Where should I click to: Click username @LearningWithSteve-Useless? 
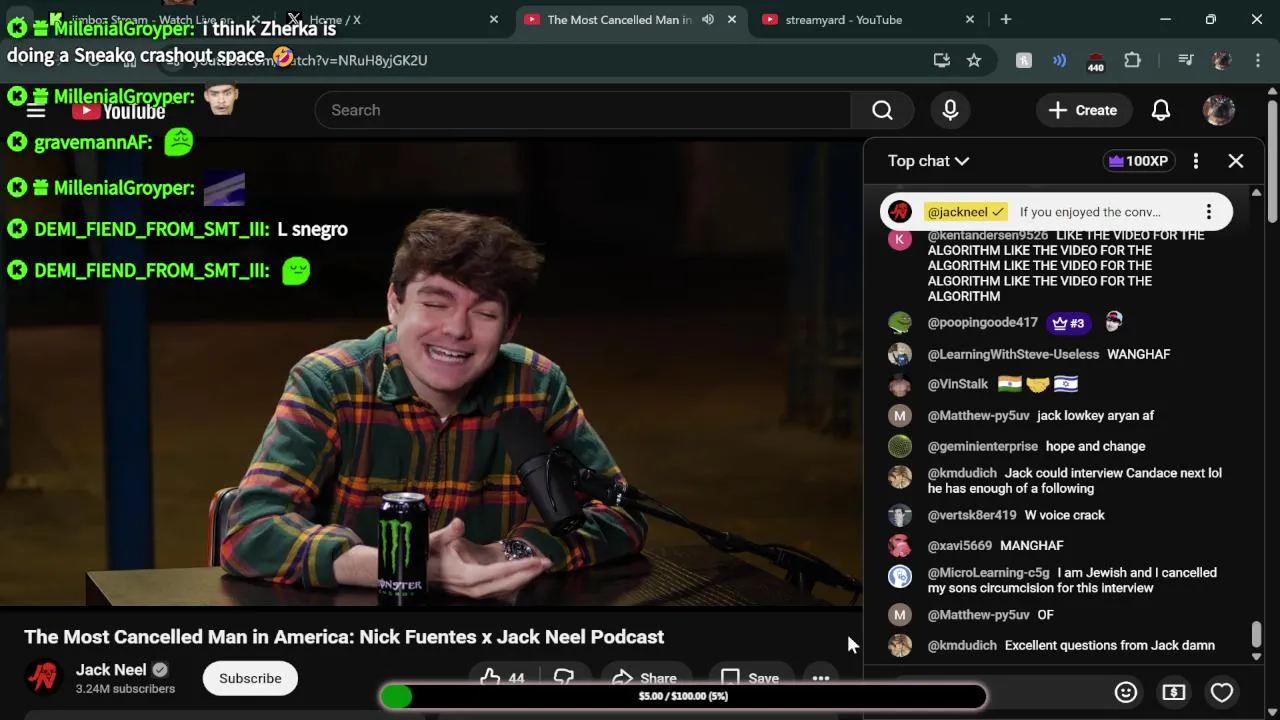point(1013,354)
